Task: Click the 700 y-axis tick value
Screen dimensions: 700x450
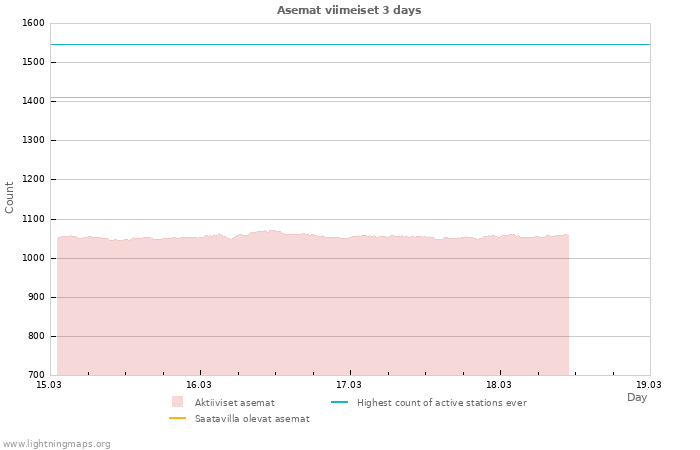Action: (35, 375)
